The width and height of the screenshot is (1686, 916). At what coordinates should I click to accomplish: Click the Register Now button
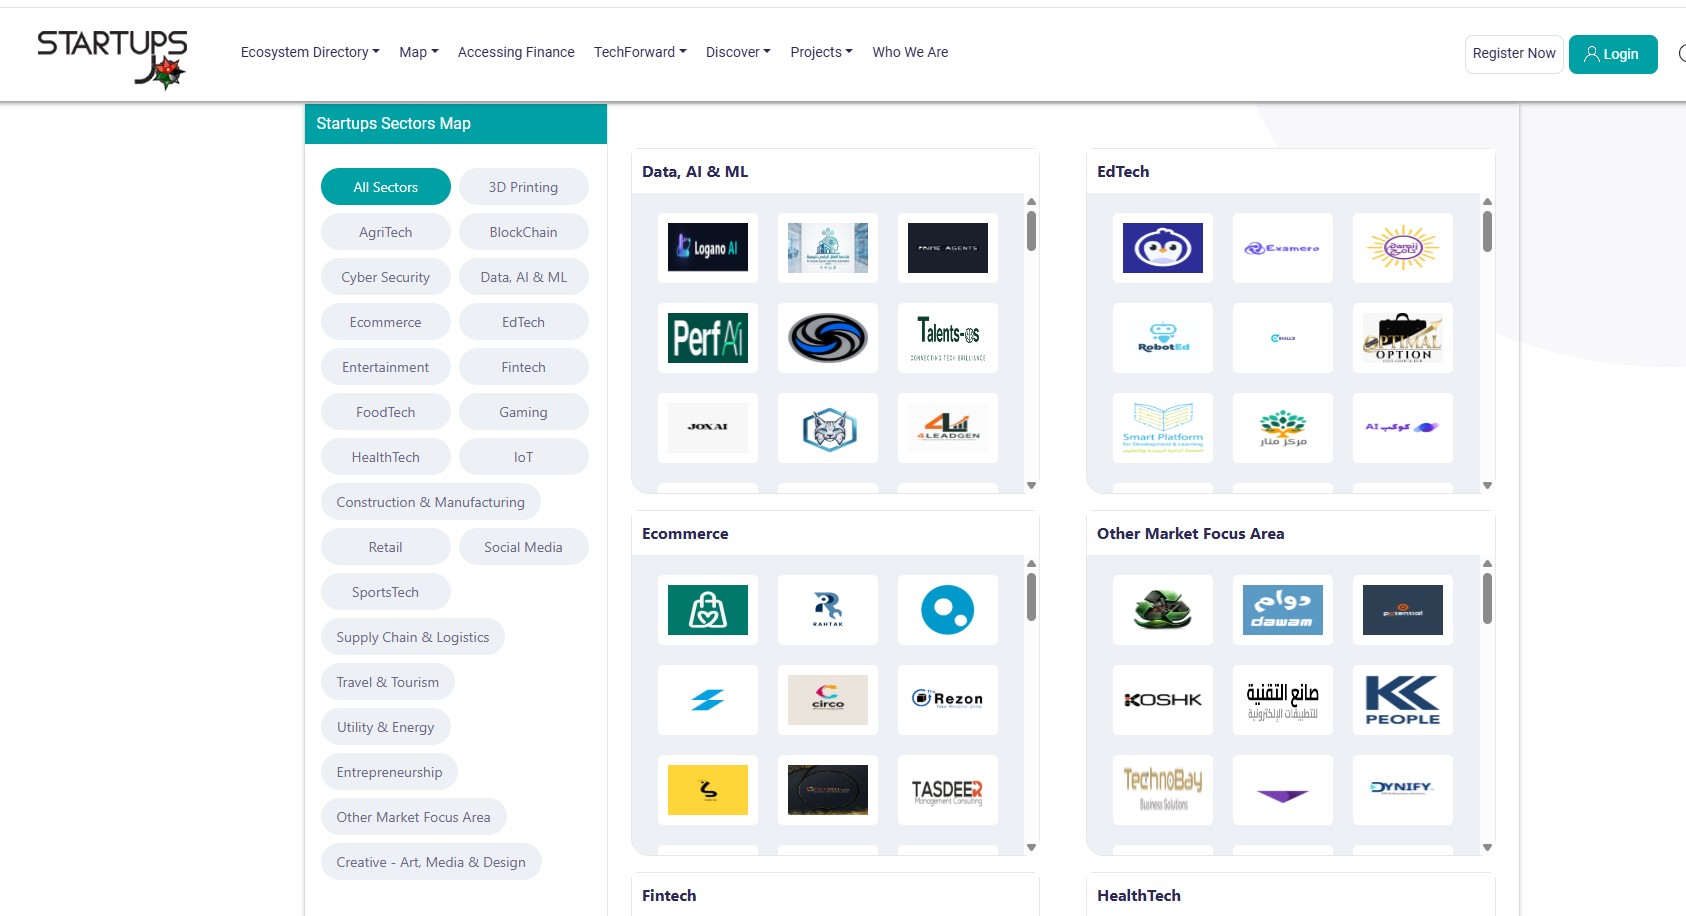click(1514, 54)
